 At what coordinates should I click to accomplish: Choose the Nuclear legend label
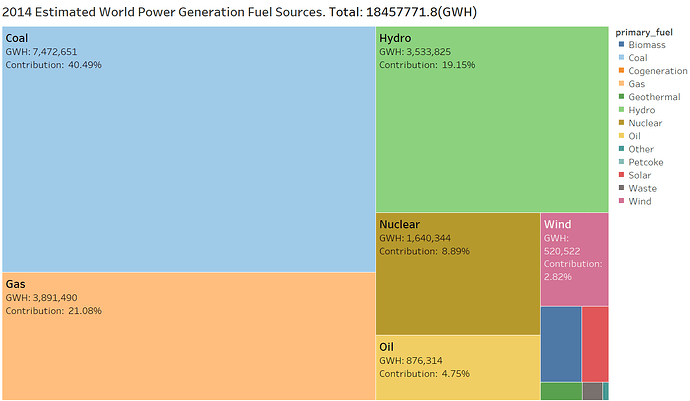click(x=645, y=123)
